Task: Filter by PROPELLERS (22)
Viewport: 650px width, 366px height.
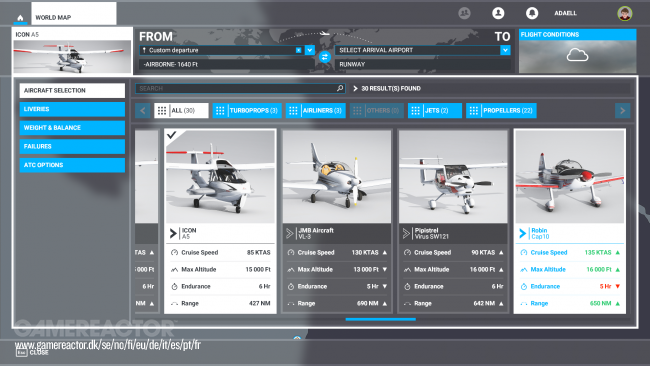Action: (x=501, y=111)
